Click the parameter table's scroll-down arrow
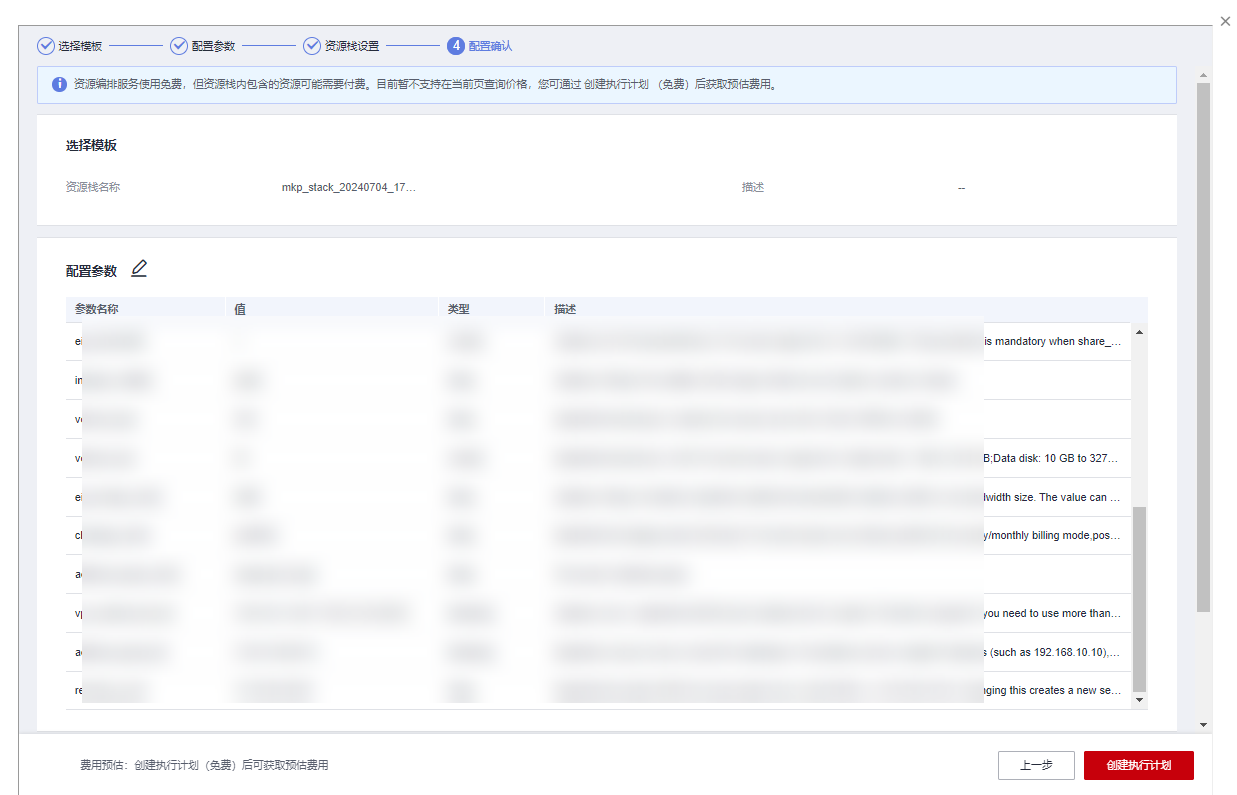The width and height of the screenshot is (1237, 795). pyautogui.click(x=1139, y=700)
